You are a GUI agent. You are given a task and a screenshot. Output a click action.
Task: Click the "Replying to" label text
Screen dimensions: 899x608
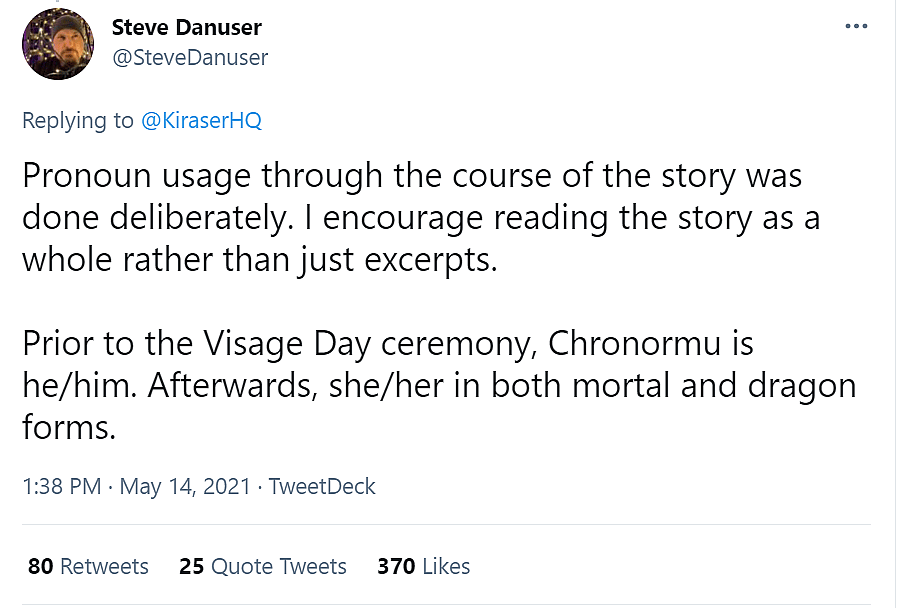77,121
